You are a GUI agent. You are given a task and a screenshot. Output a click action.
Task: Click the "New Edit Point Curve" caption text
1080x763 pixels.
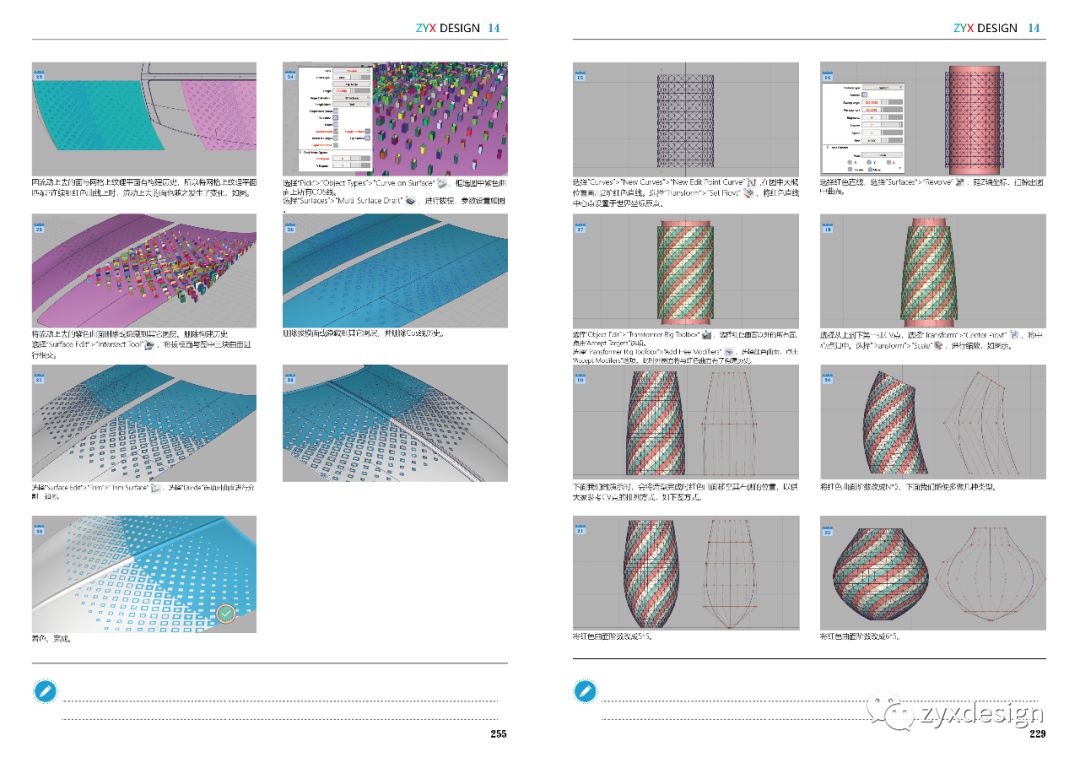707,182
